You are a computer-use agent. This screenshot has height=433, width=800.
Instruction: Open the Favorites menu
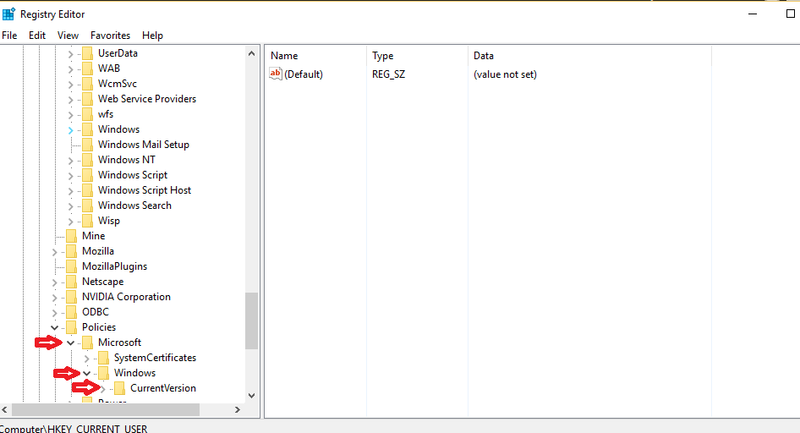110,35
